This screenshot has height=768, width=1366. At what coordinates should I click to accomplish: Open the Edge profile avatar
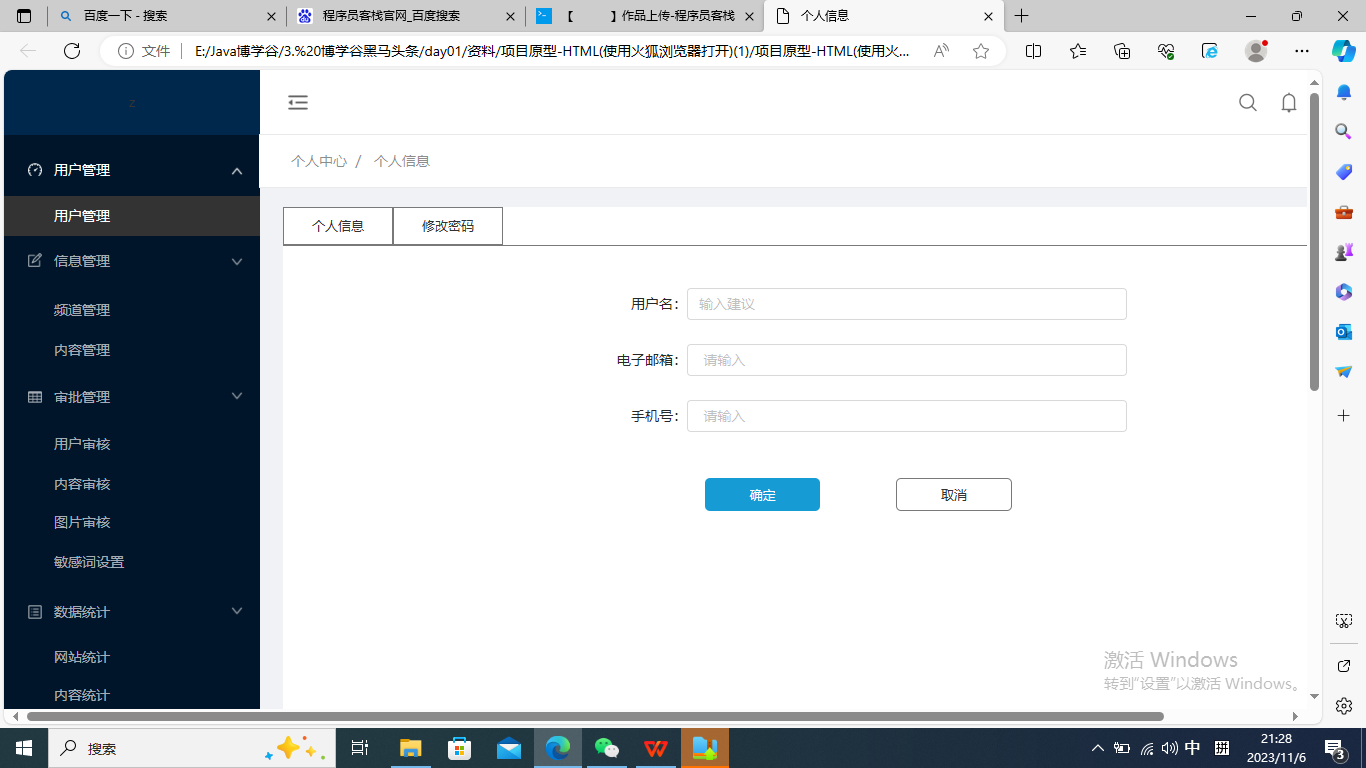click(1256, 51)
